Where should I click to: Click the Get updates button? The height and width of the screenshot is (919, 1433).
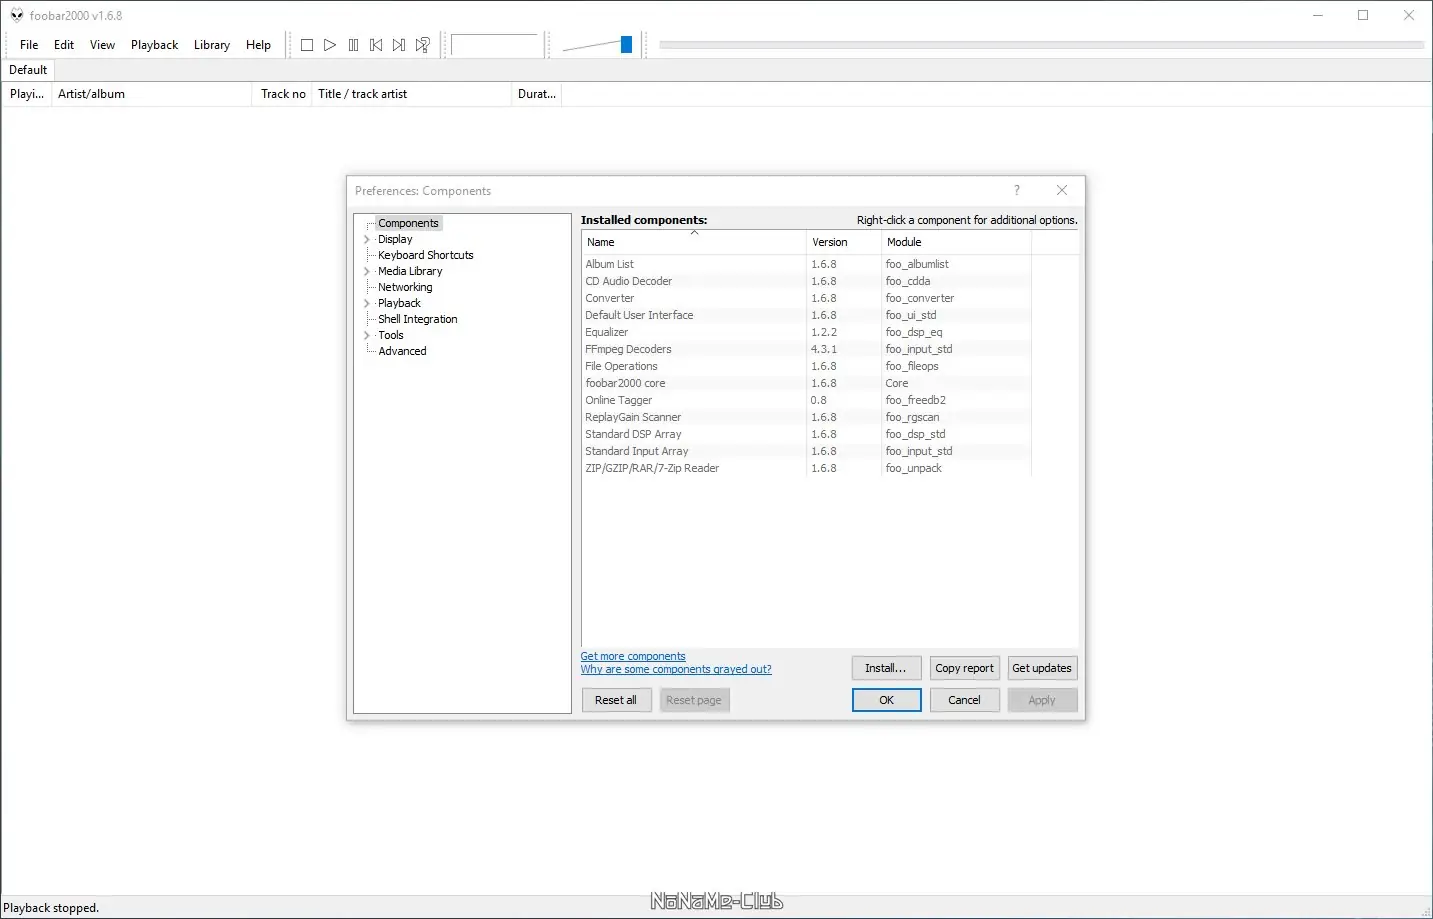[x=1042, y=668]
